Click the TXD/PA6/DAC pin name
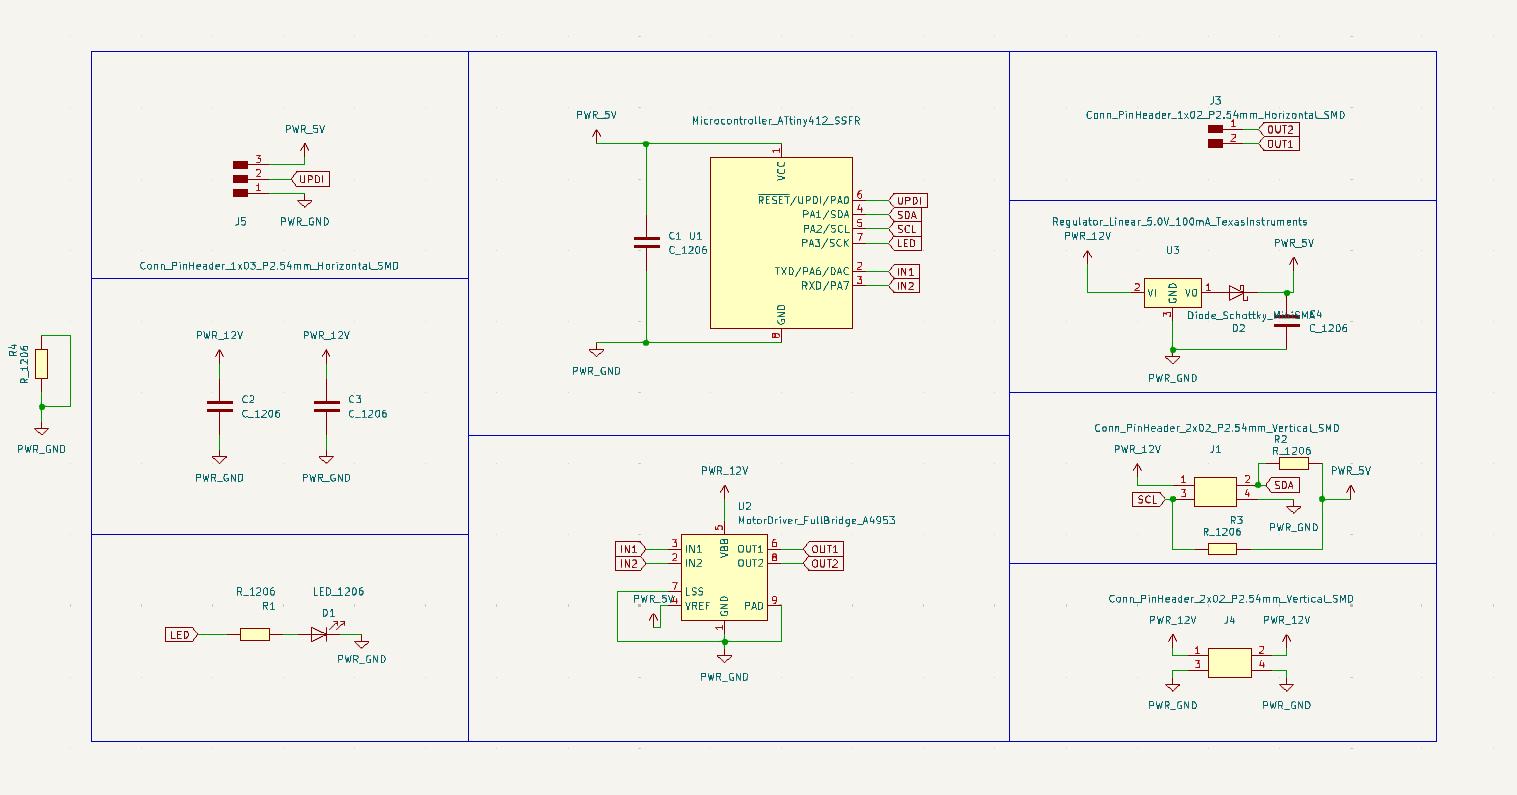 [x=812, y=272]
